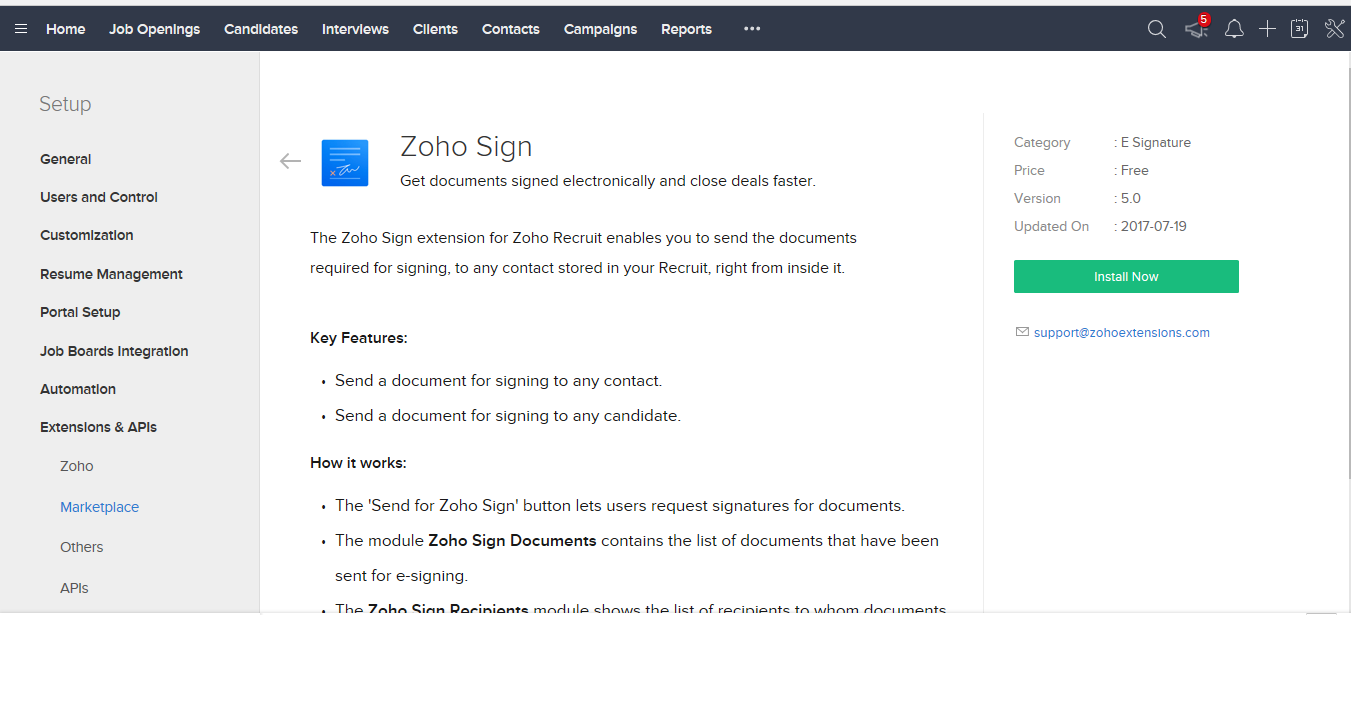
Task: Open the Interviews tab
Action: pos(355,29)
